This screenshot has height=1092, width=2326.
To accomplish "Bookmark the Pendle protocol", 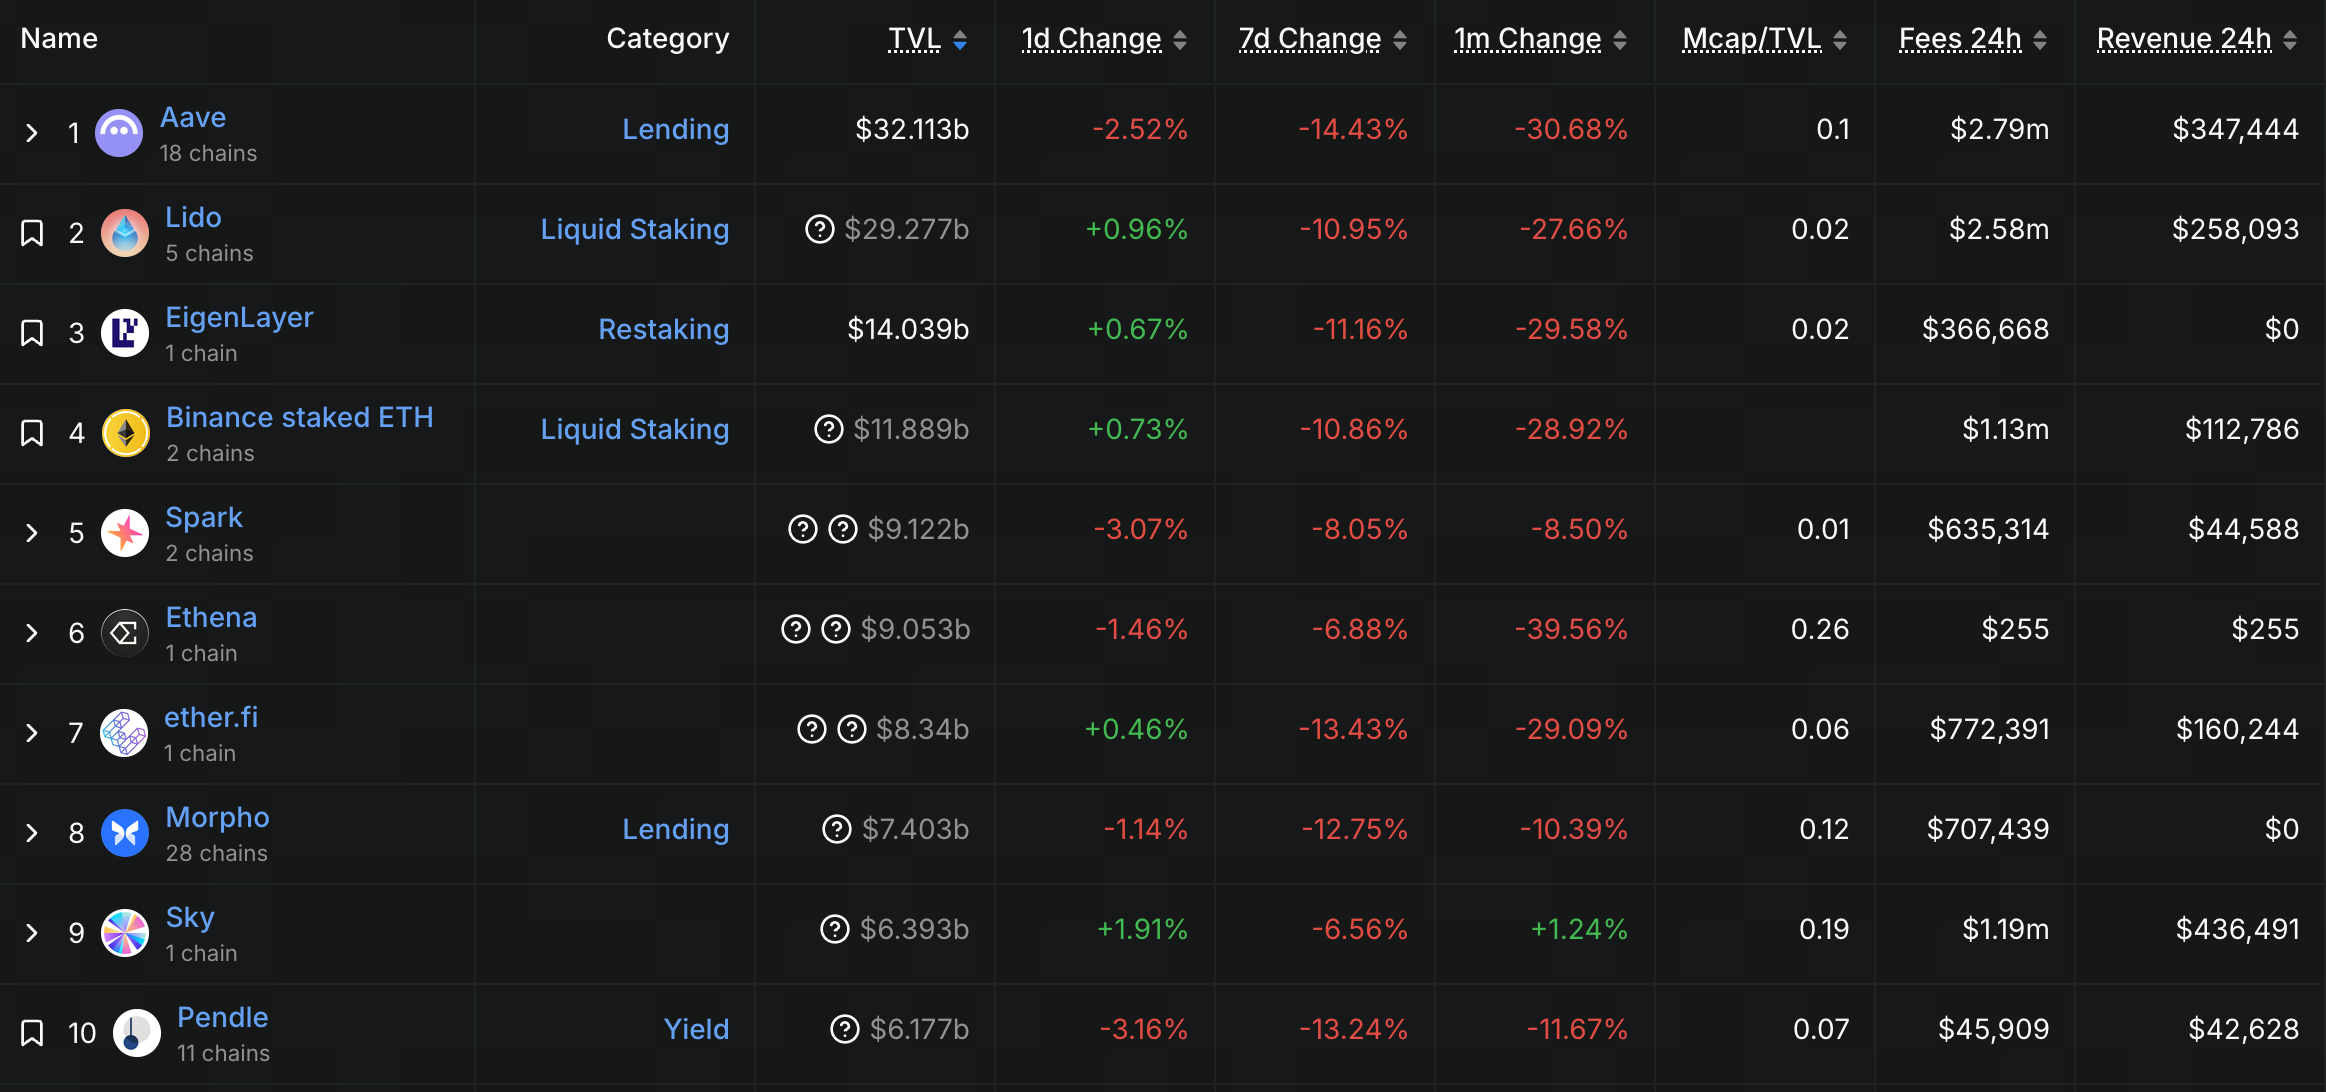I will click(x=32, y=1032).
